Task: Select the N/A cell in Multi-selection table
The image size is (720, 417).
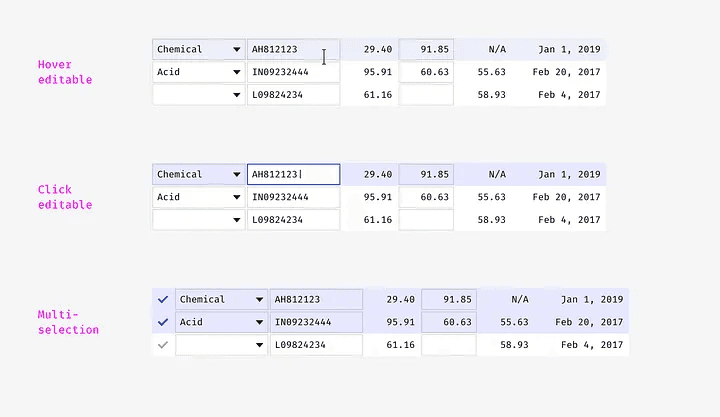Action: [x=520, y=299]
